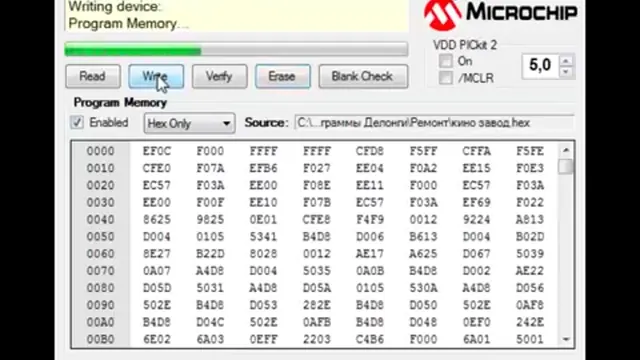Screen dimensions: 640x360
Task: Click cell CFD8 in row 0000
Action: [370, 151]
